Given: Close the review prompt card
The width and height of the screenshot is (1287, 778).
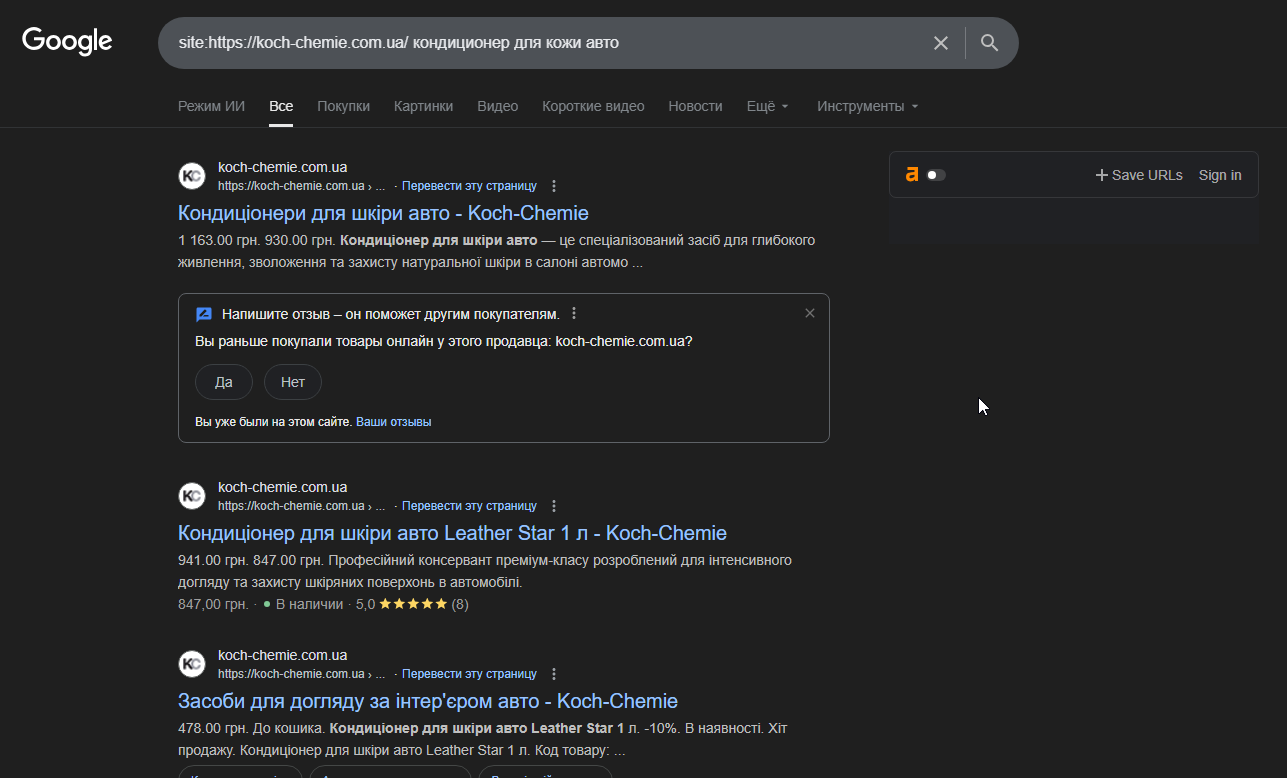Looking at the screenshot, I should pyautogui.click(x=810, y=313).
